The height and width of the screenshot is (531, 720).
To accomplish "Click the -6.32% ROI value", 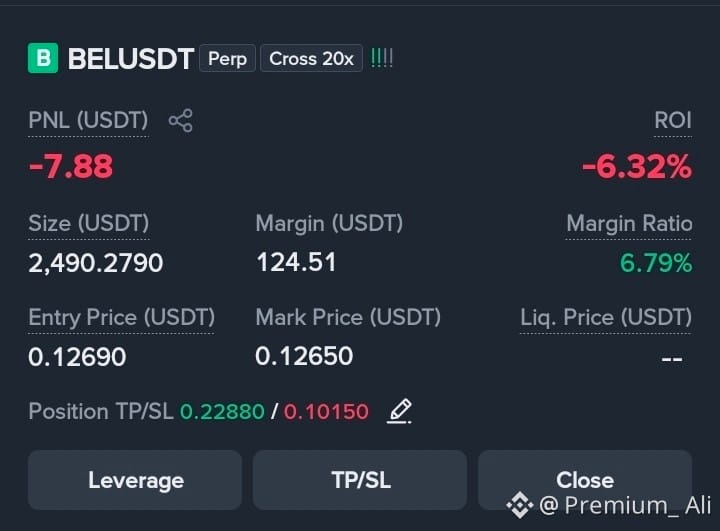I will point(637,166).
